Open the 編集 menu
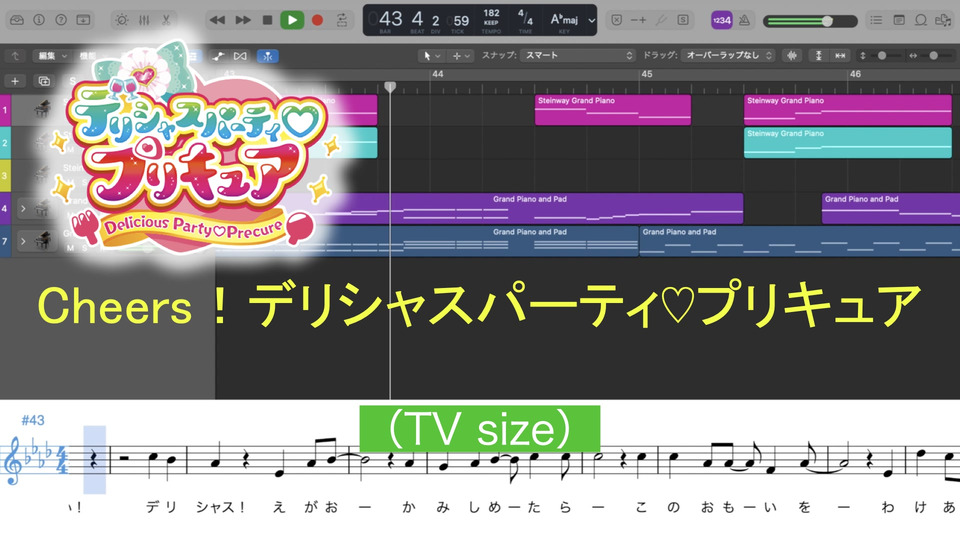Image resolution: width=960 pixels, height=540 pixels. pos(52,56)
